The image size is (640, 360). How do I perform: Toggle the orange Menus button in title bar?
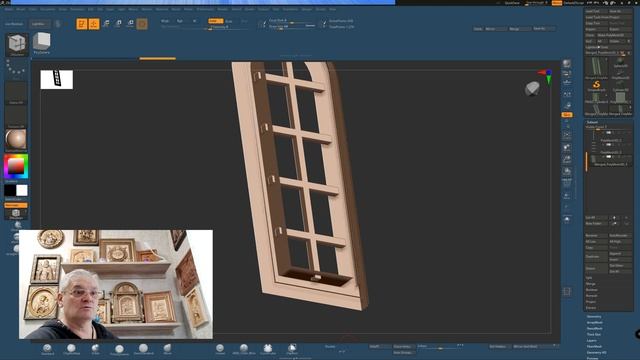click(557, 3)
